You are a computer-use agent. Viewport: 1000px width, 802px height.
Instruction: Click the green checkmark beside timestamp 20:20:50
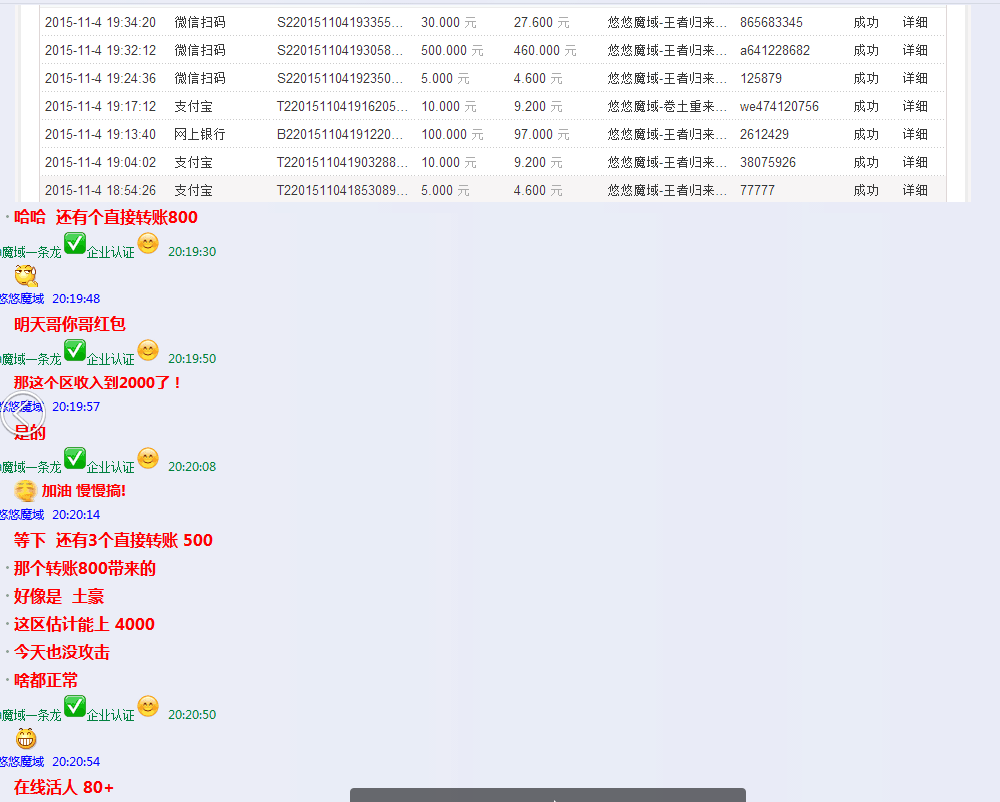pos(75,706)
